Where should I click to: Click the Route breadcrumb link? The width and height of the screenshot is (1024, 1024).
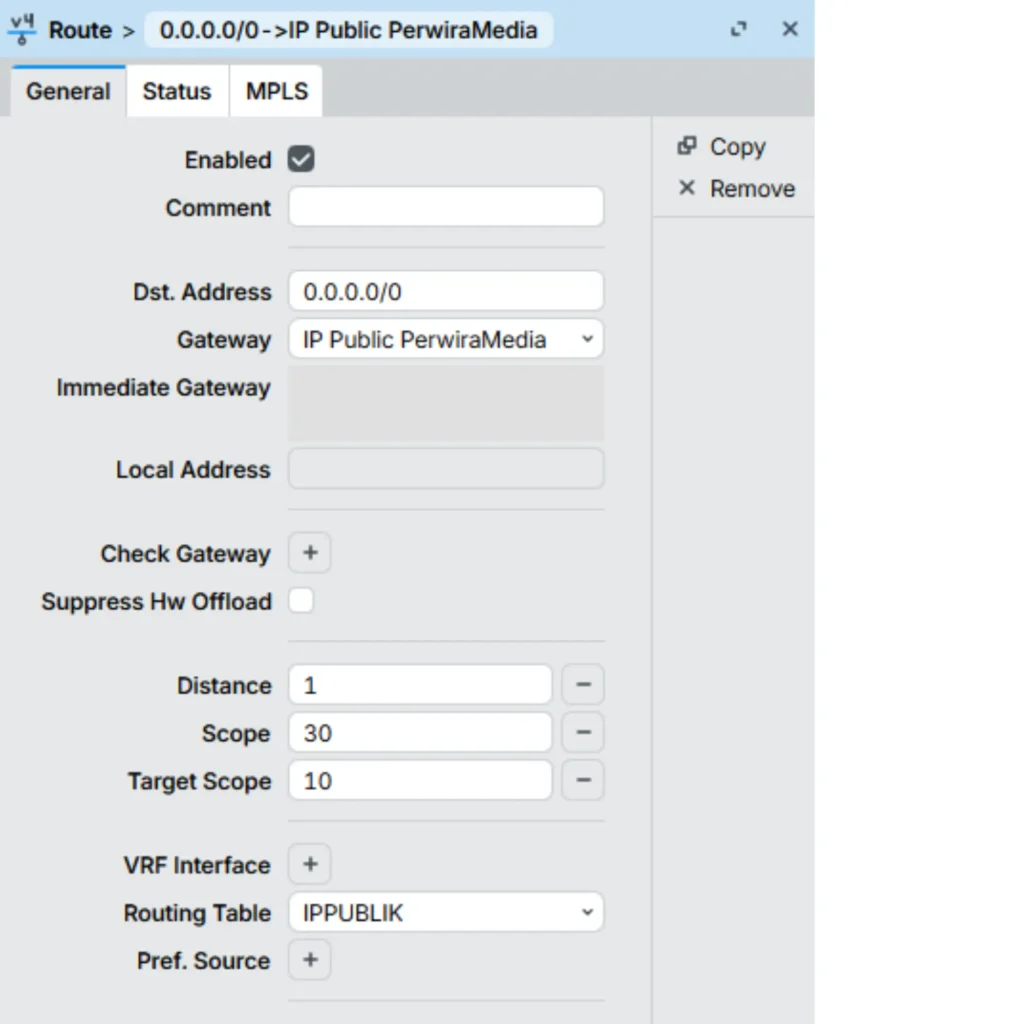[80, 30]
